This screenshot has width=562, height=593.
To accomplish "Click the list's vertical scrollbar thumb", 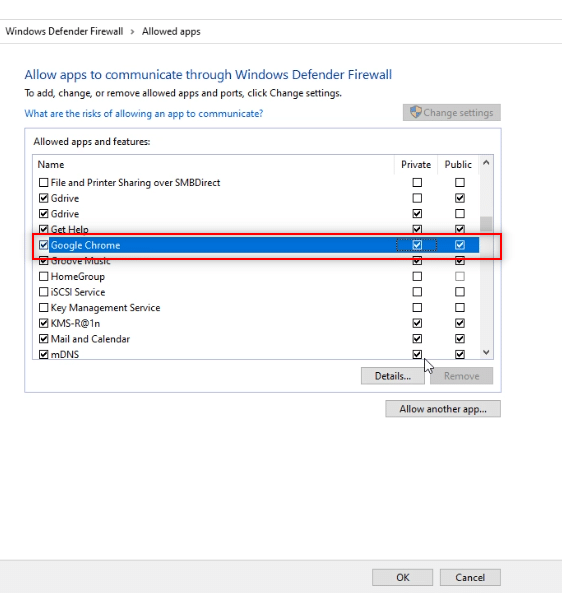I will pyautogui.click(x=486, y=224).
